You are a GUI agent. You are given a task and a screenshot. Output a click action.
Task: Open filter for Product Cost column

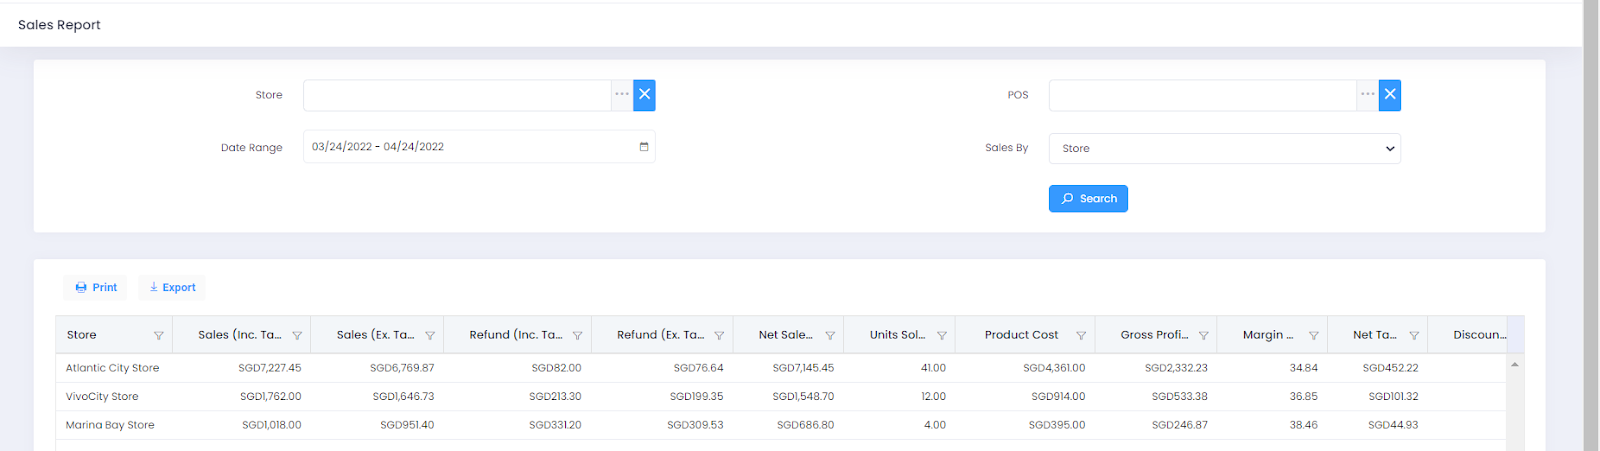(1081, 336)
